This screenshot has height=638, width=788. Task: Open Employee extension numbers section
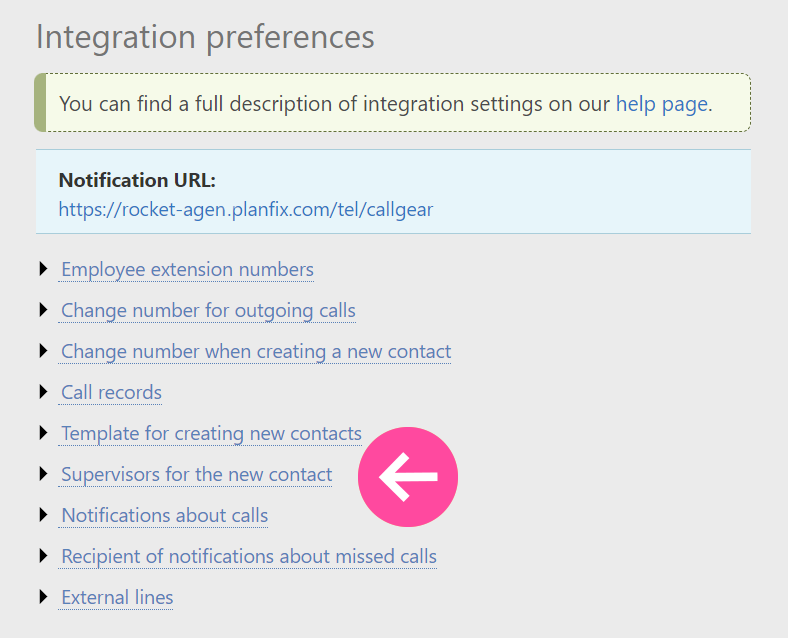tap(187, 270)
